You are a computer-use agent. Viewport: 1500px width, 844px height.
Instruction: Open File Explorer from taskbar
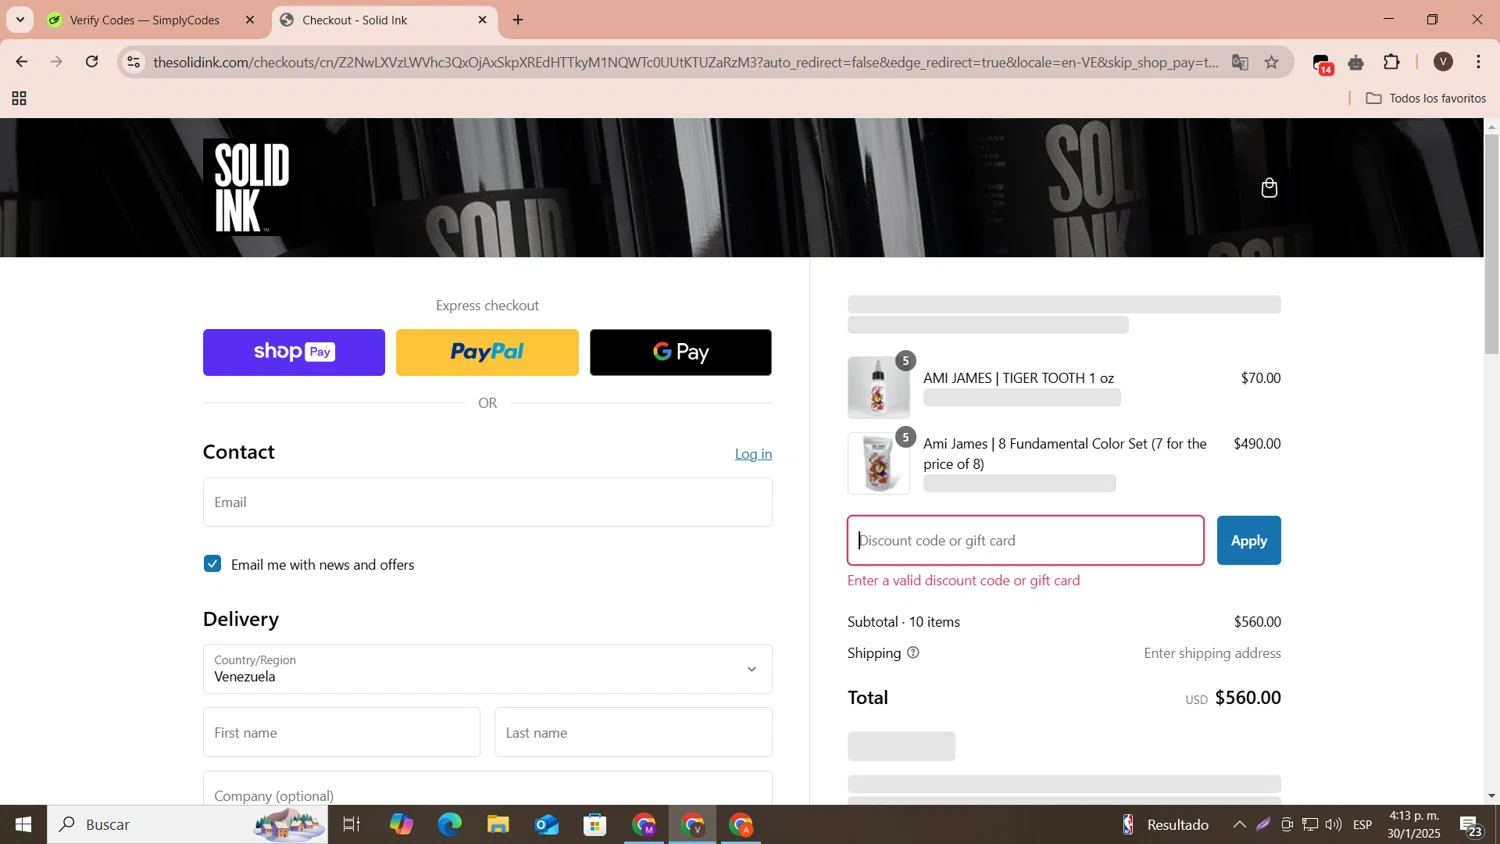pos(498,825)
